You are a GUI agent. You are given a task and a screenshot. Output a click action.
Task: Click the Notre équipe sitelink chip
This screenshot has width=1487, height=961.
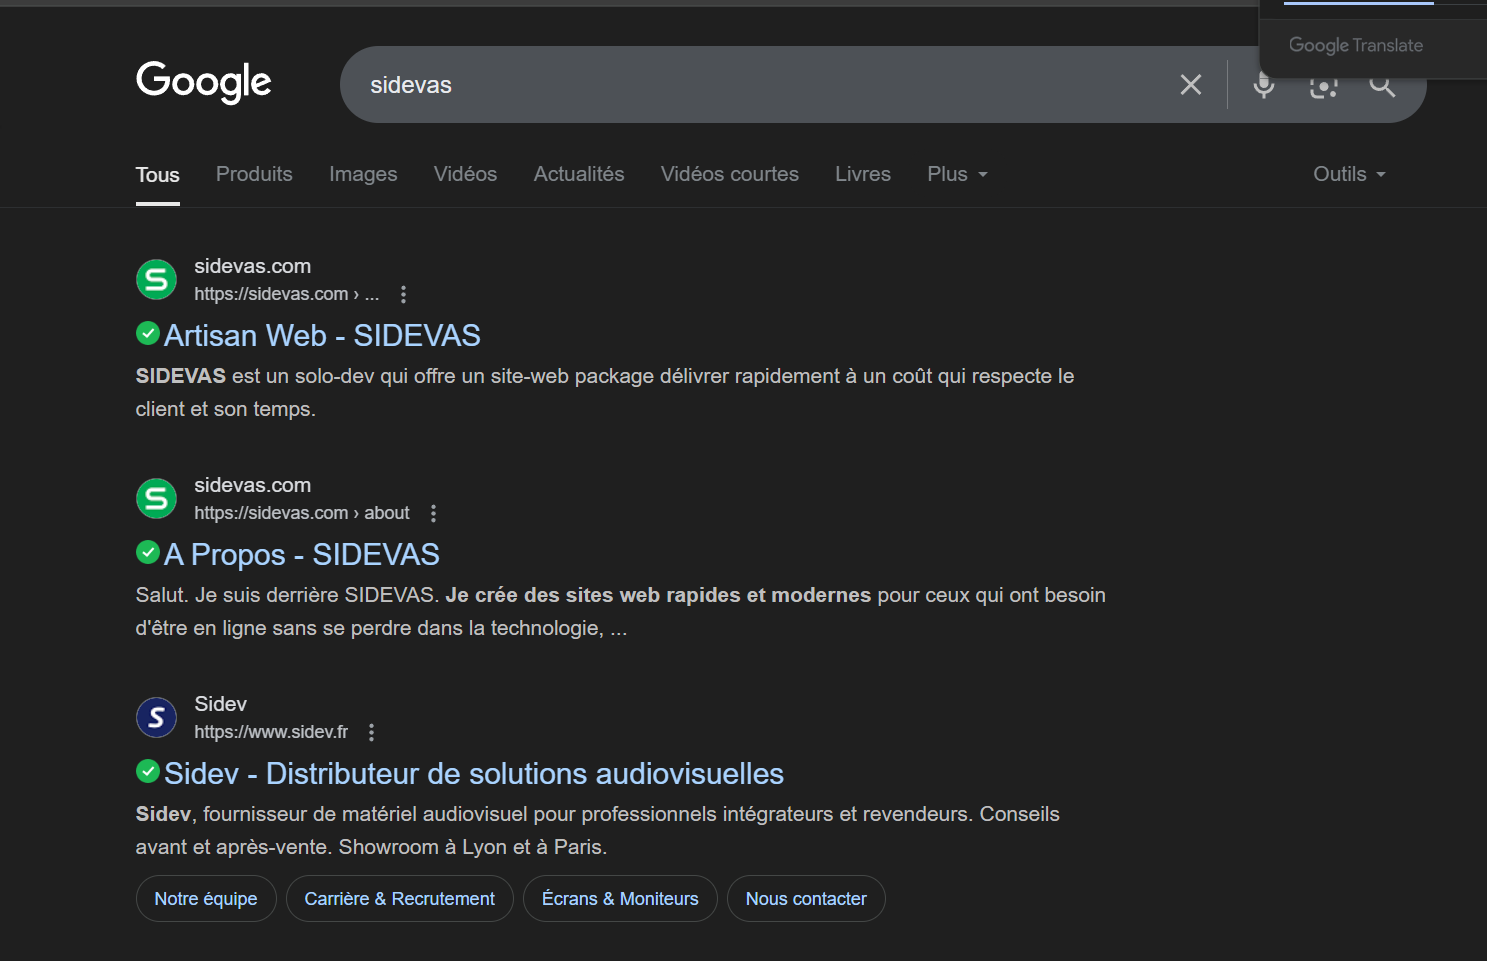coord(206,898)
